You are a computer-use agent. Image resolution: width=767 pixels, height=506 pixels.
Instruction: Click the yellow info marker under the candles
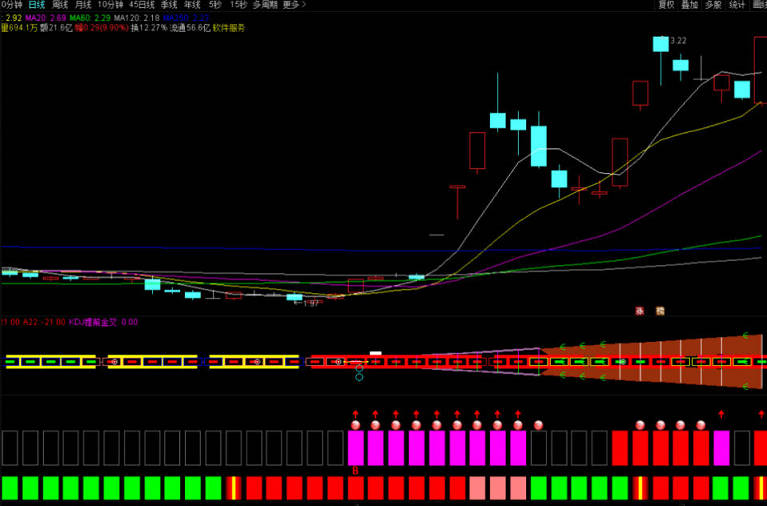(660, 311)
